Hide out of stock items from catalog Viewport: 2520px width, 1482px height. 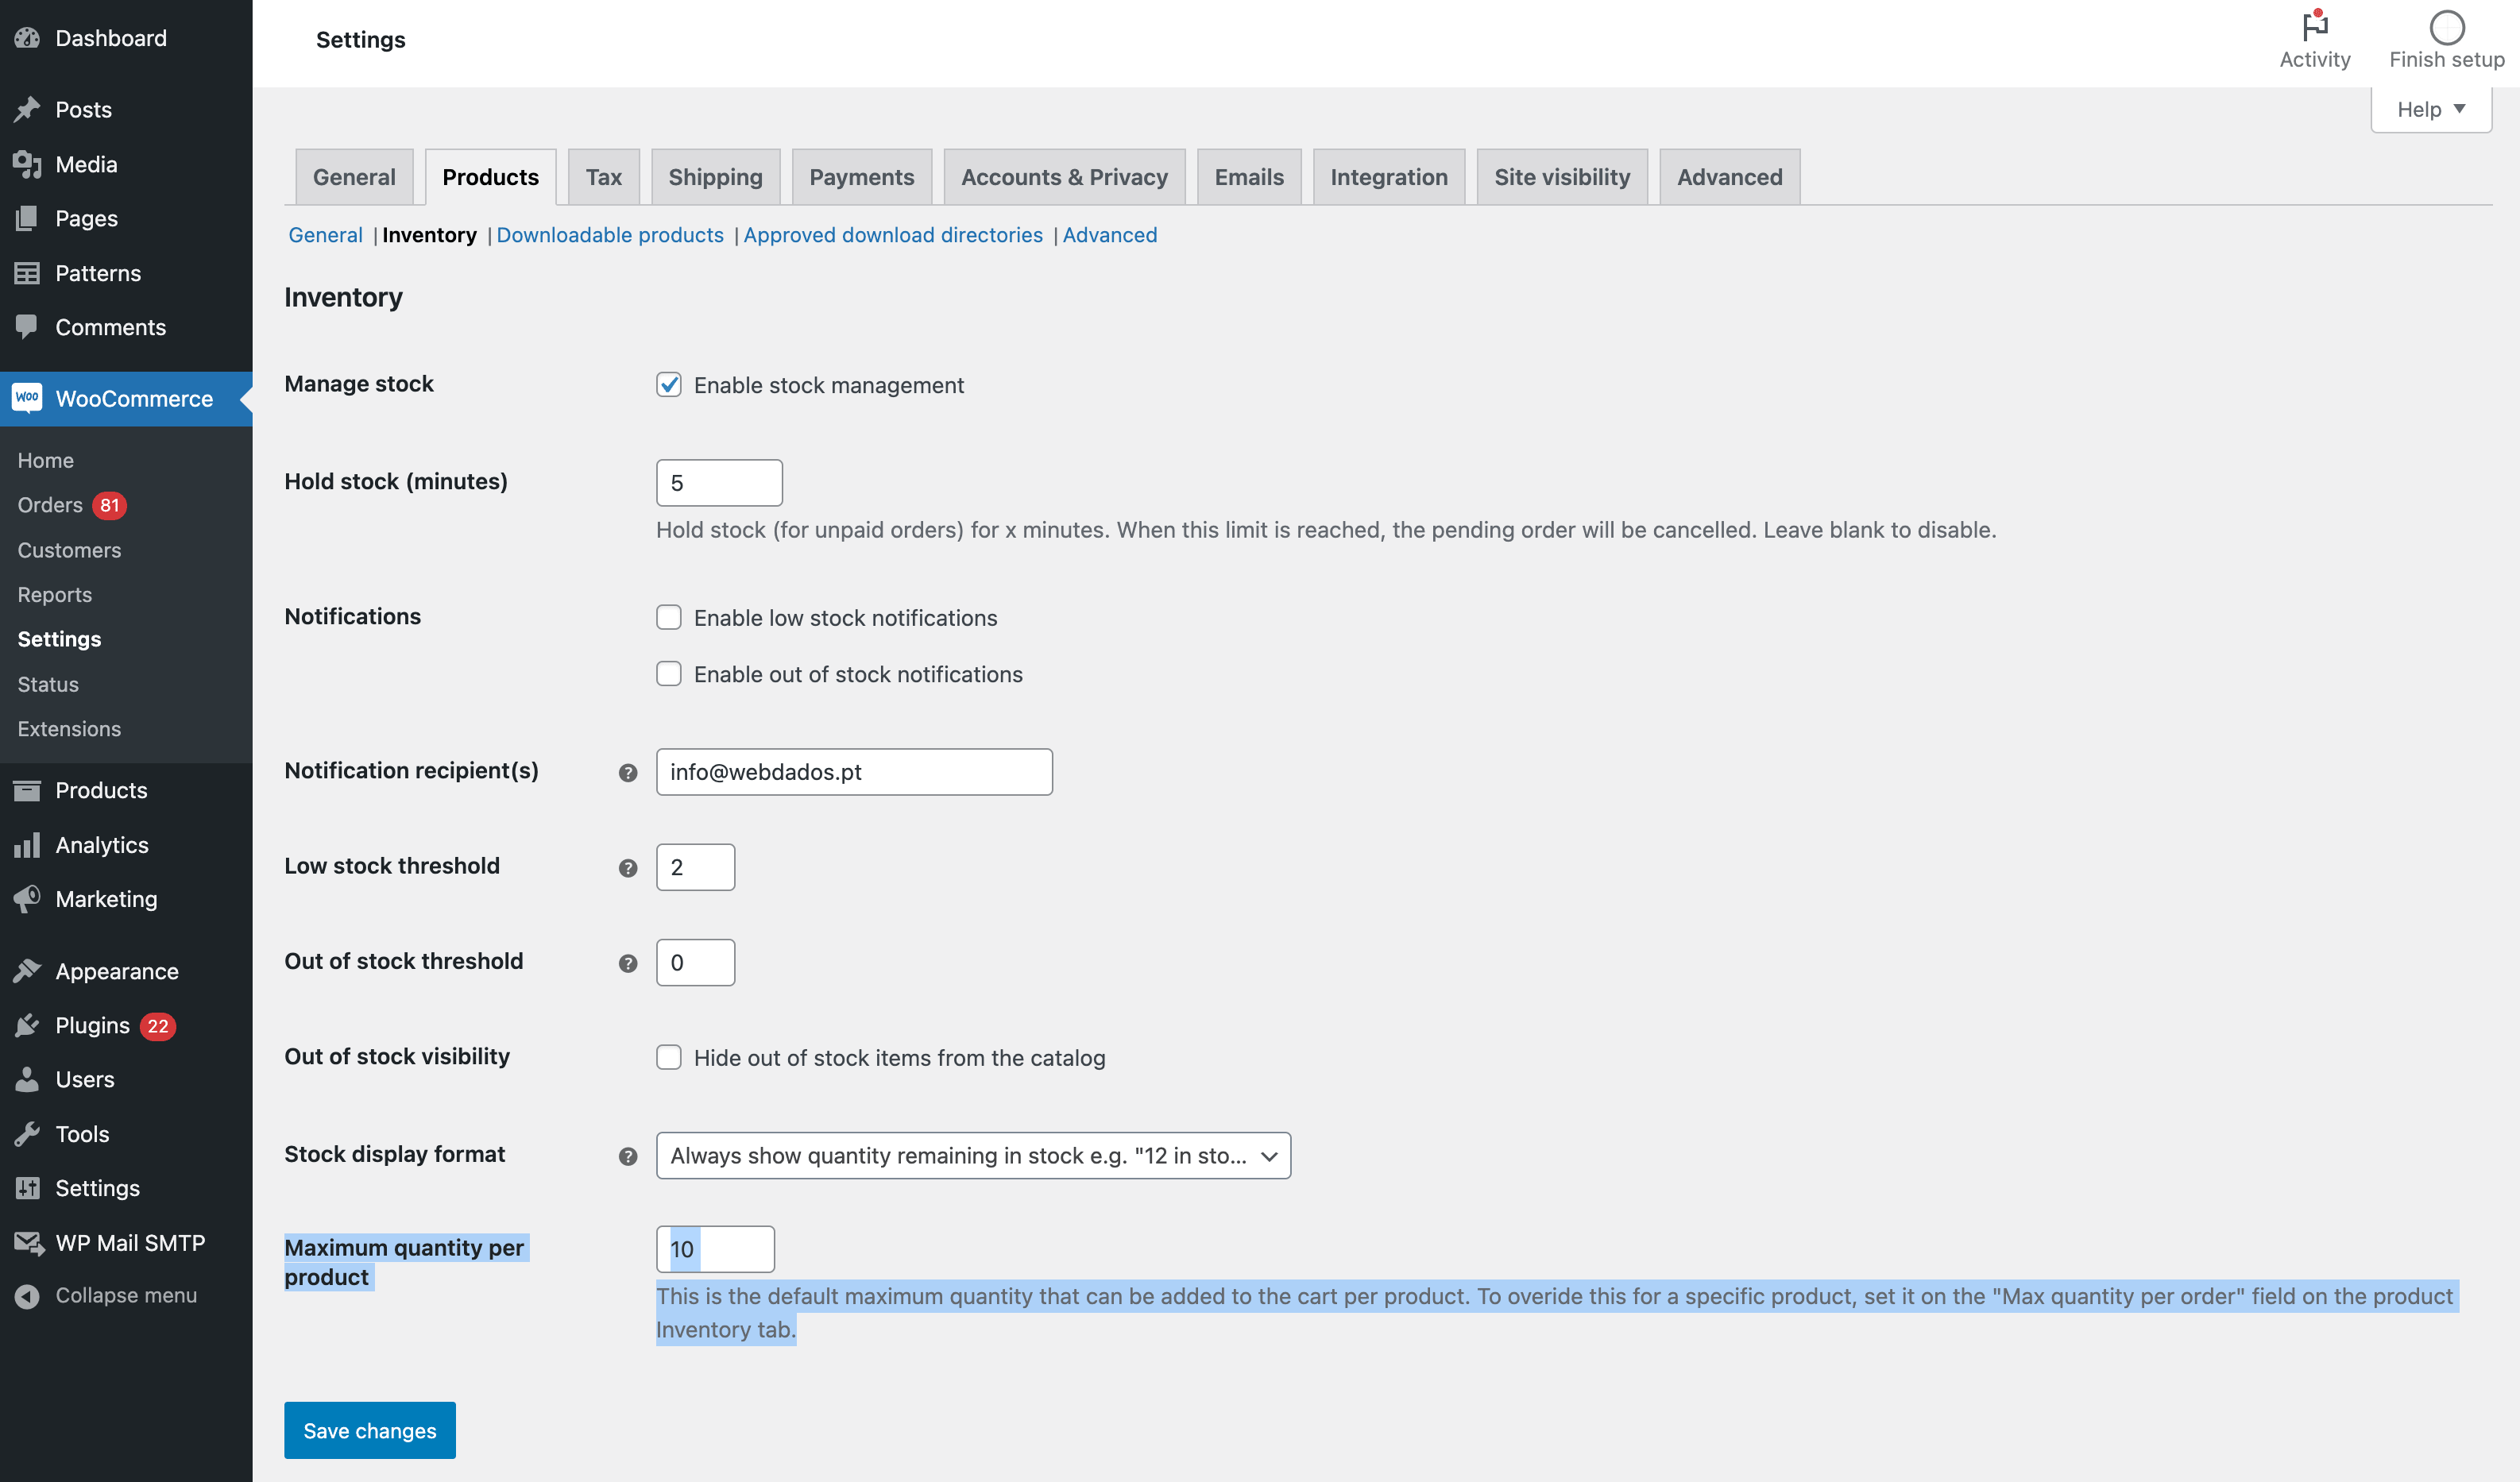(x=669, y=1057)
